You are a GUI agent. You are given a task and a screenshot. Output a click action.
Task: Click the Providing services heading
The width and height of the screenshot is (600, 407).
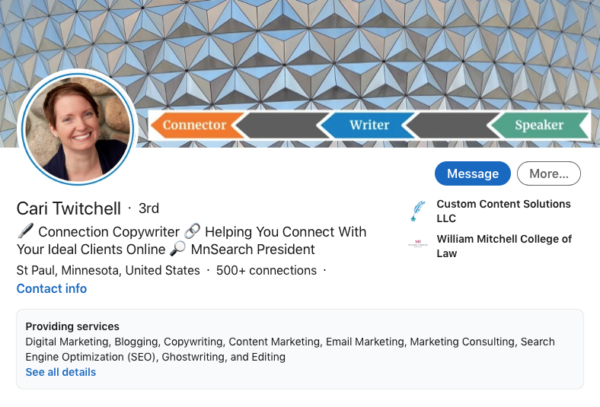tap(72, 326)
